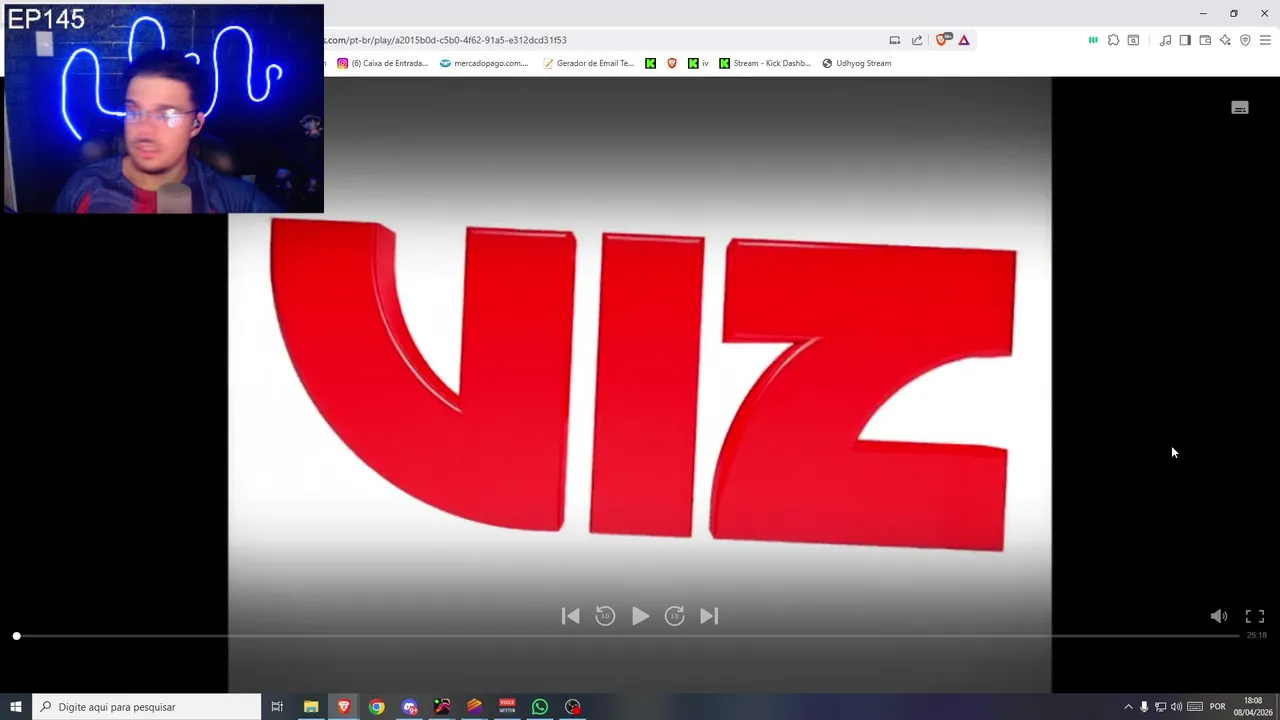Open the system volume tray icon
The height and width of the screenshot is (720, 1280).
pos(1176,707)
